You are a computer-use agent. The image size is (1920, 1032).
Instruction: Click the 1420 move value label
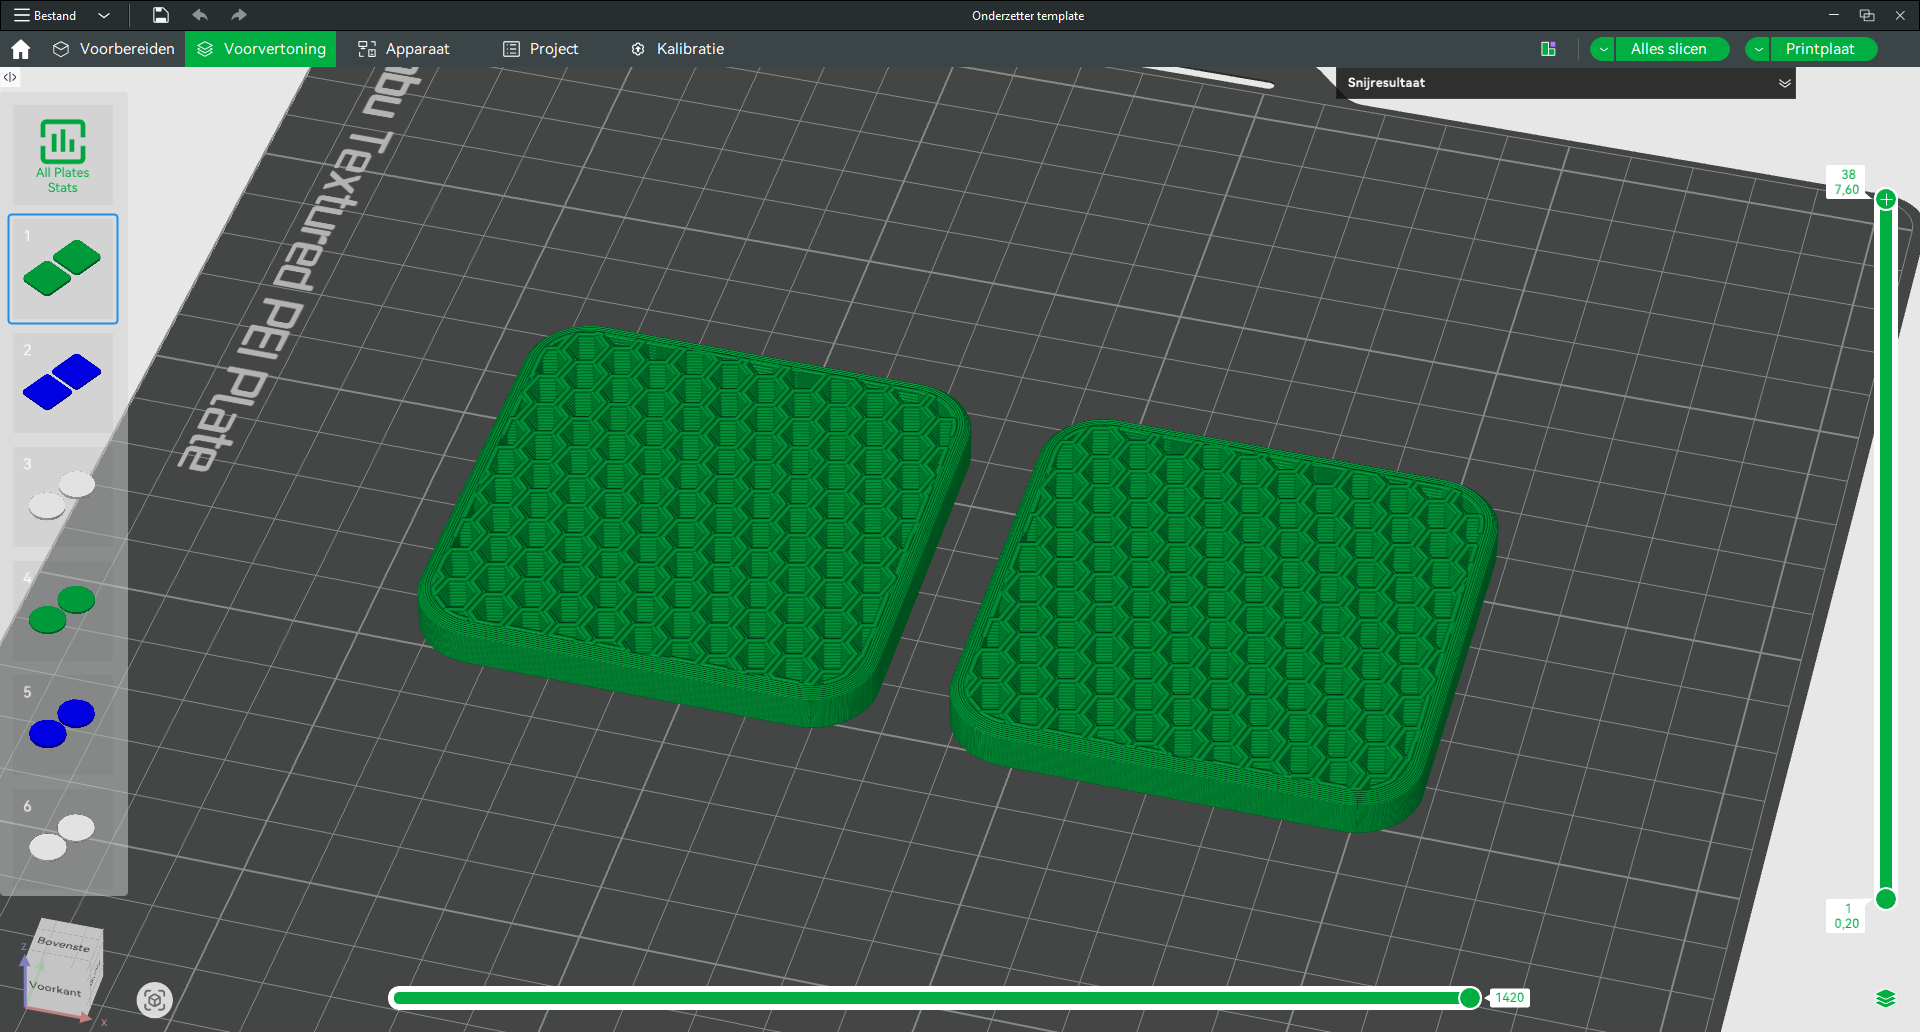1510,997
